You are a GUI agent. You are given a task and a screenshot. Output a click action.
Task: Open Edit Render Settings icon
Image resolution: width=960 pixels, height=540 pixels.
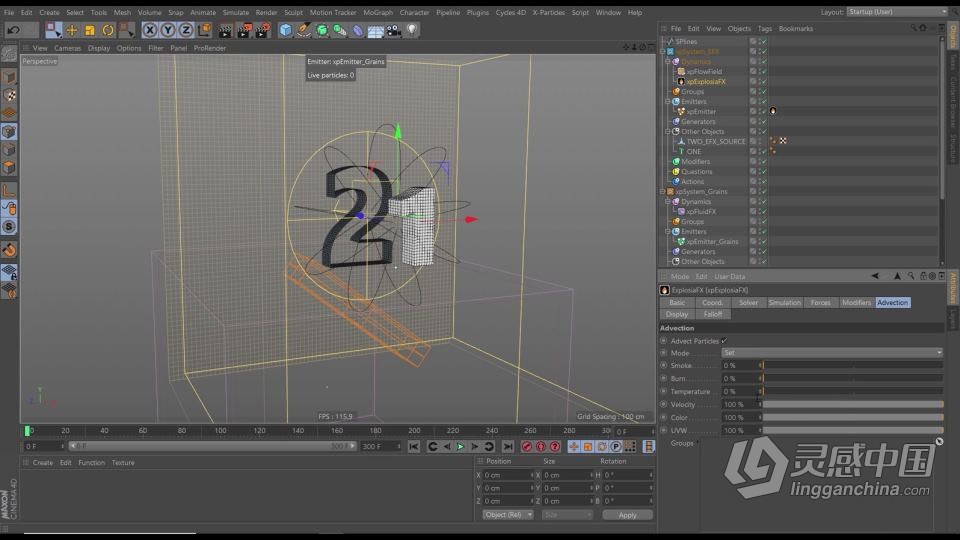click(262, 30)
